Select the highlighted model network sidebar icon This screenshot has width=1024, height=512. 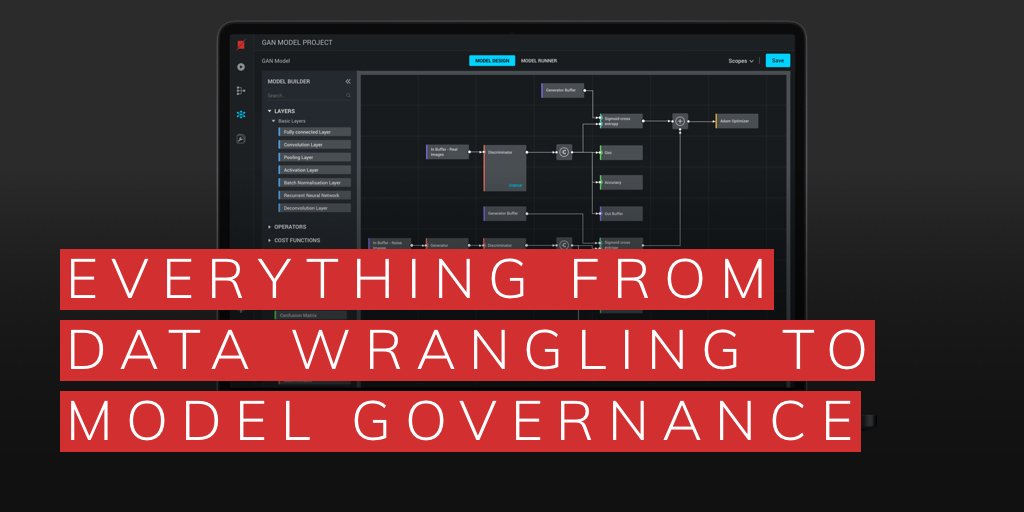(x=241, y=114)
